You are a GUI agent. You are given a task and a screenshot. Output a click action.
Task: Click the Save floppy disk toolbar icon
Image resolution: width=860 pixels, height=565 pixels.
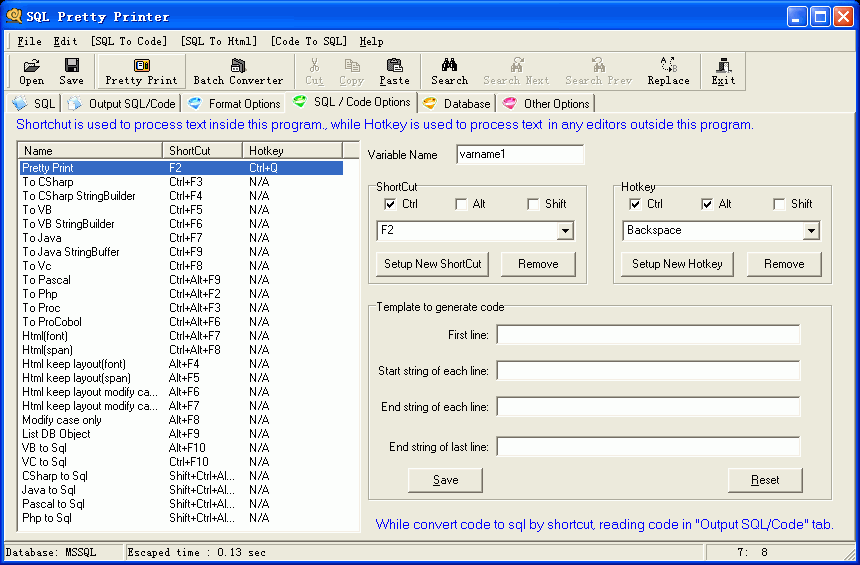click(71, 71)
